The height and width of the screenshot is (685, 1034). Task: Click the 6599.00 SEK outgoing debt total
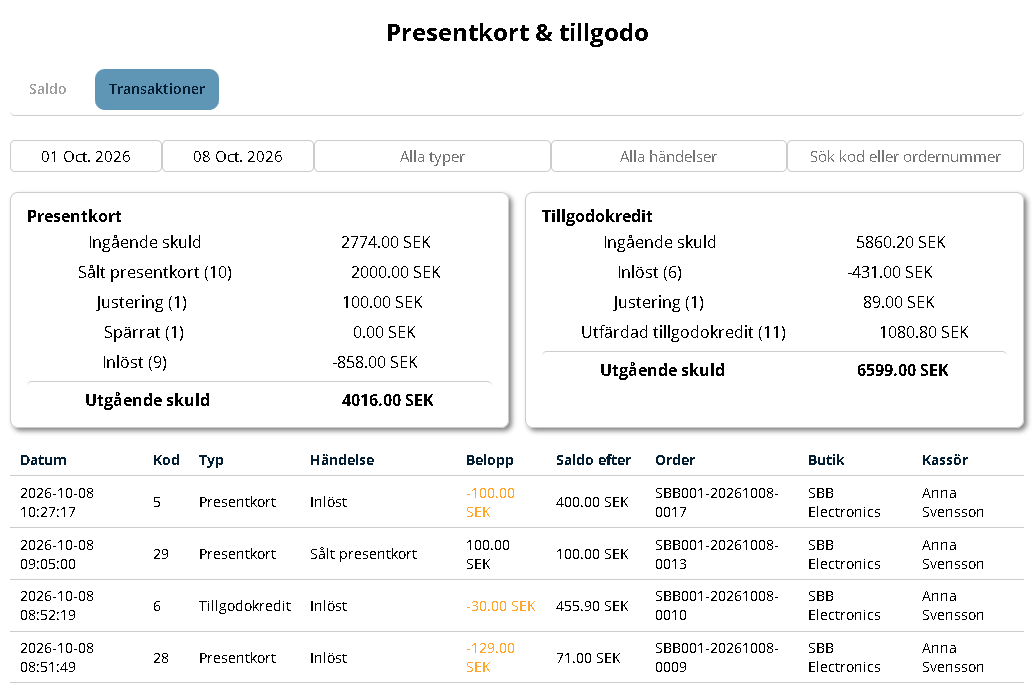pos(903,371)
